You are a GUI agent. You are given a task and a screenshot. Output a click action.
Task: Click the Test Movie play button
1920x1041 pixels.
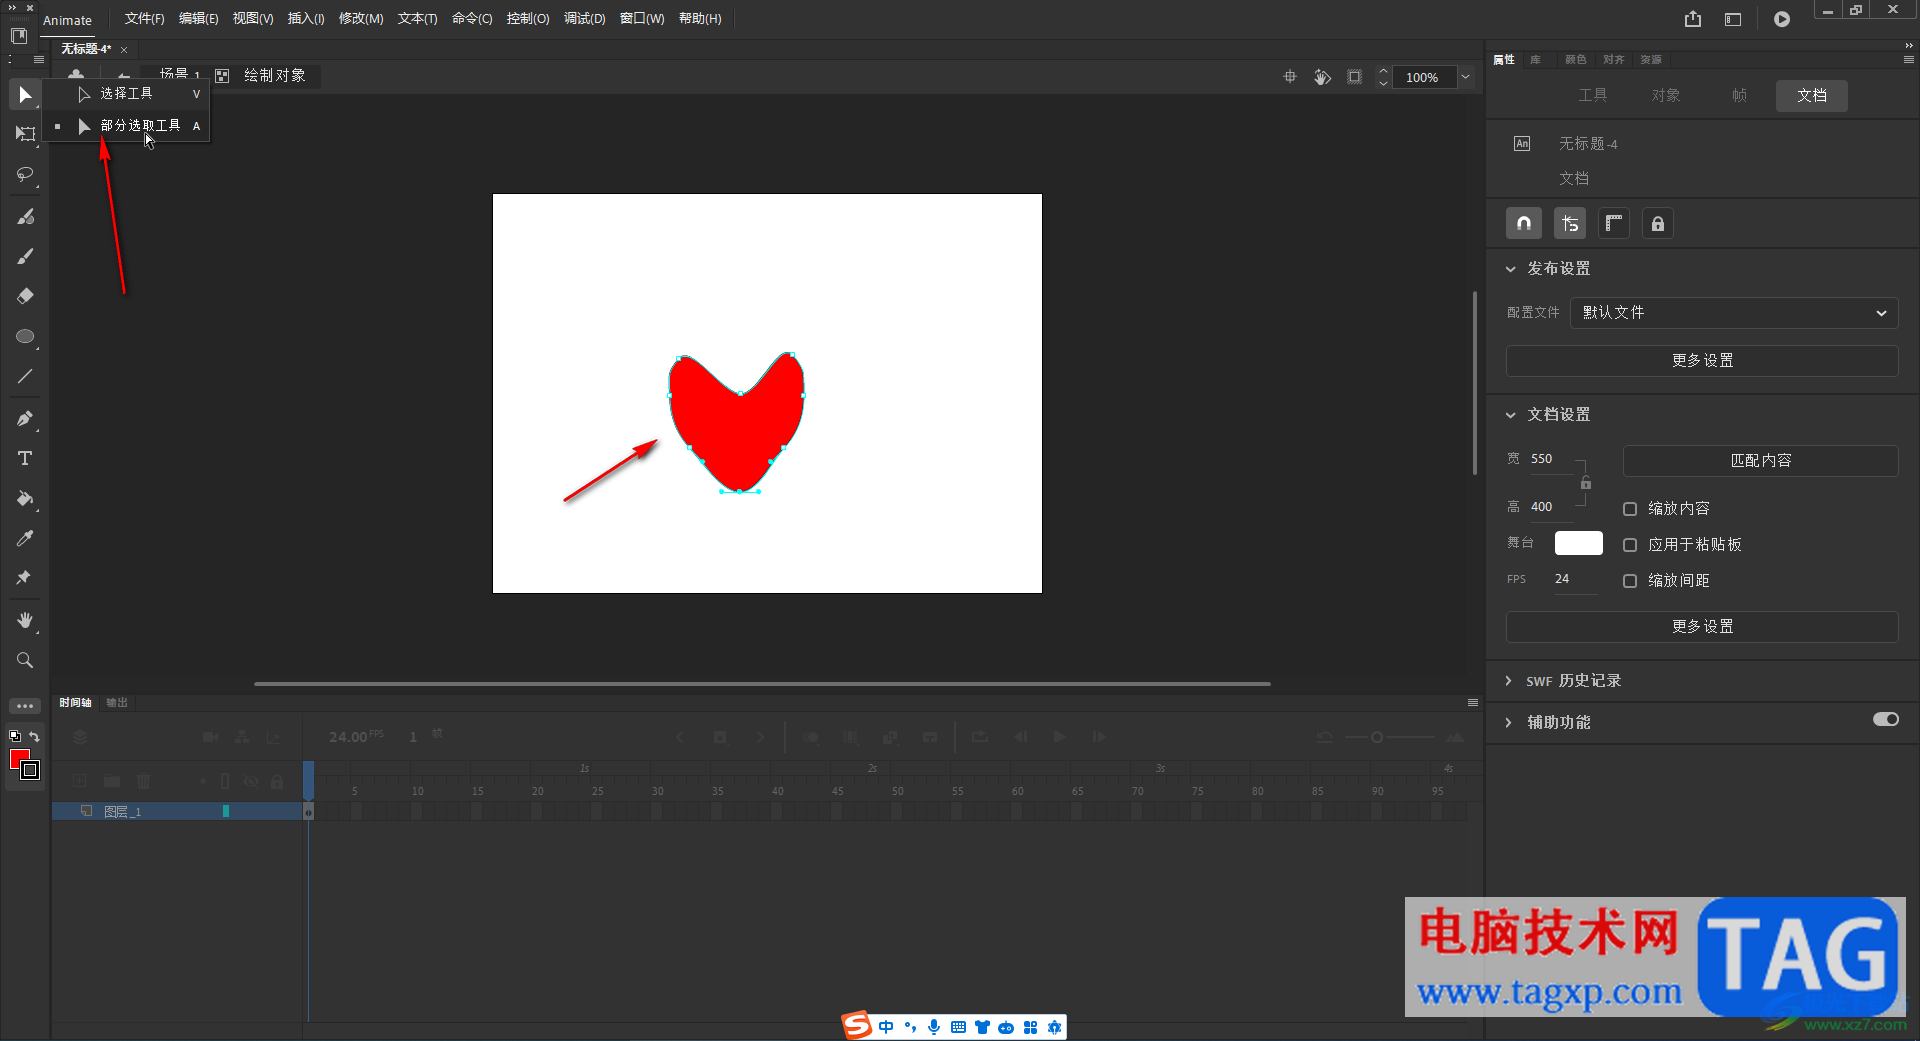click(1782, 19)
